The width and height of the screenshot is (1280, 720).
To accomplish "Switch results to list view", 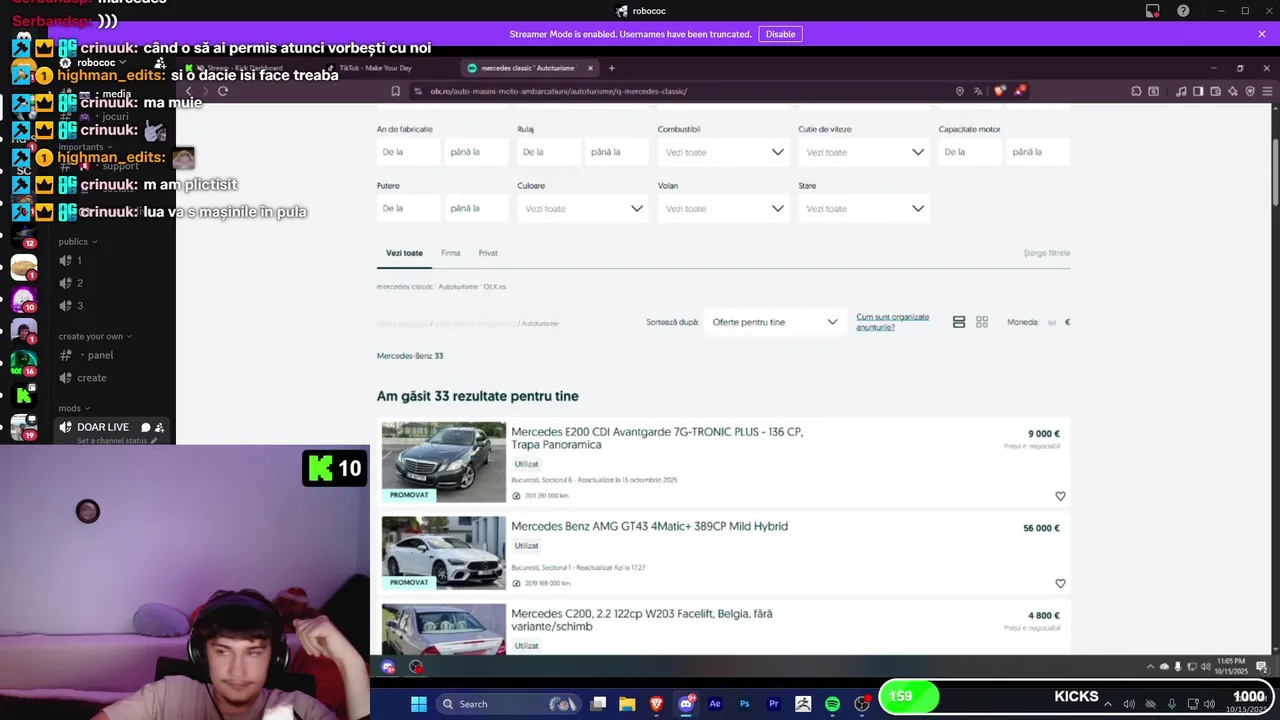I will click(959, 322).
